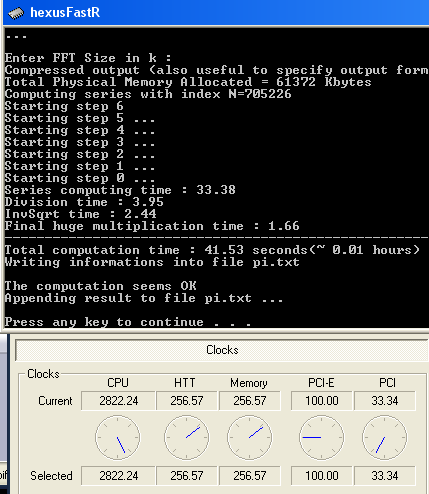The height and width of the screenshot is (494, 429).
Task: Click the CPU column label
Action: coord(118,383)
